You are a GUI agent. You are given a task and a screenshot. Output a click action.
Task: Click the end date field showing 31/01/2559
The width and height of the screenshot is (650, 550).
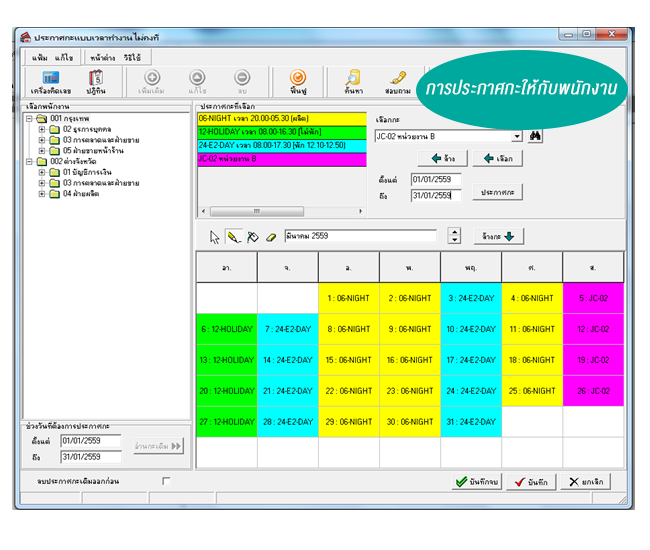436,196
